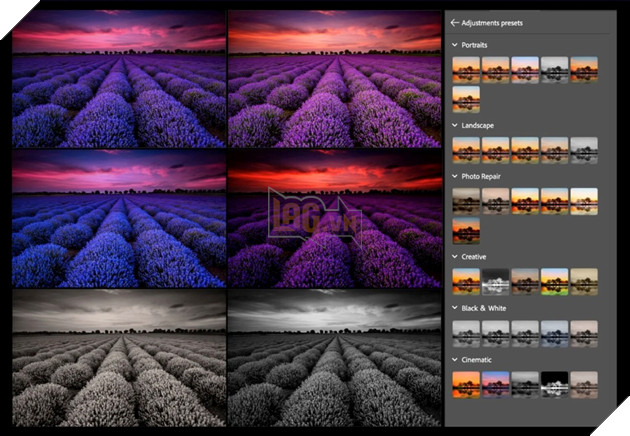Collapse the Portraits preset group chevron

454,45
